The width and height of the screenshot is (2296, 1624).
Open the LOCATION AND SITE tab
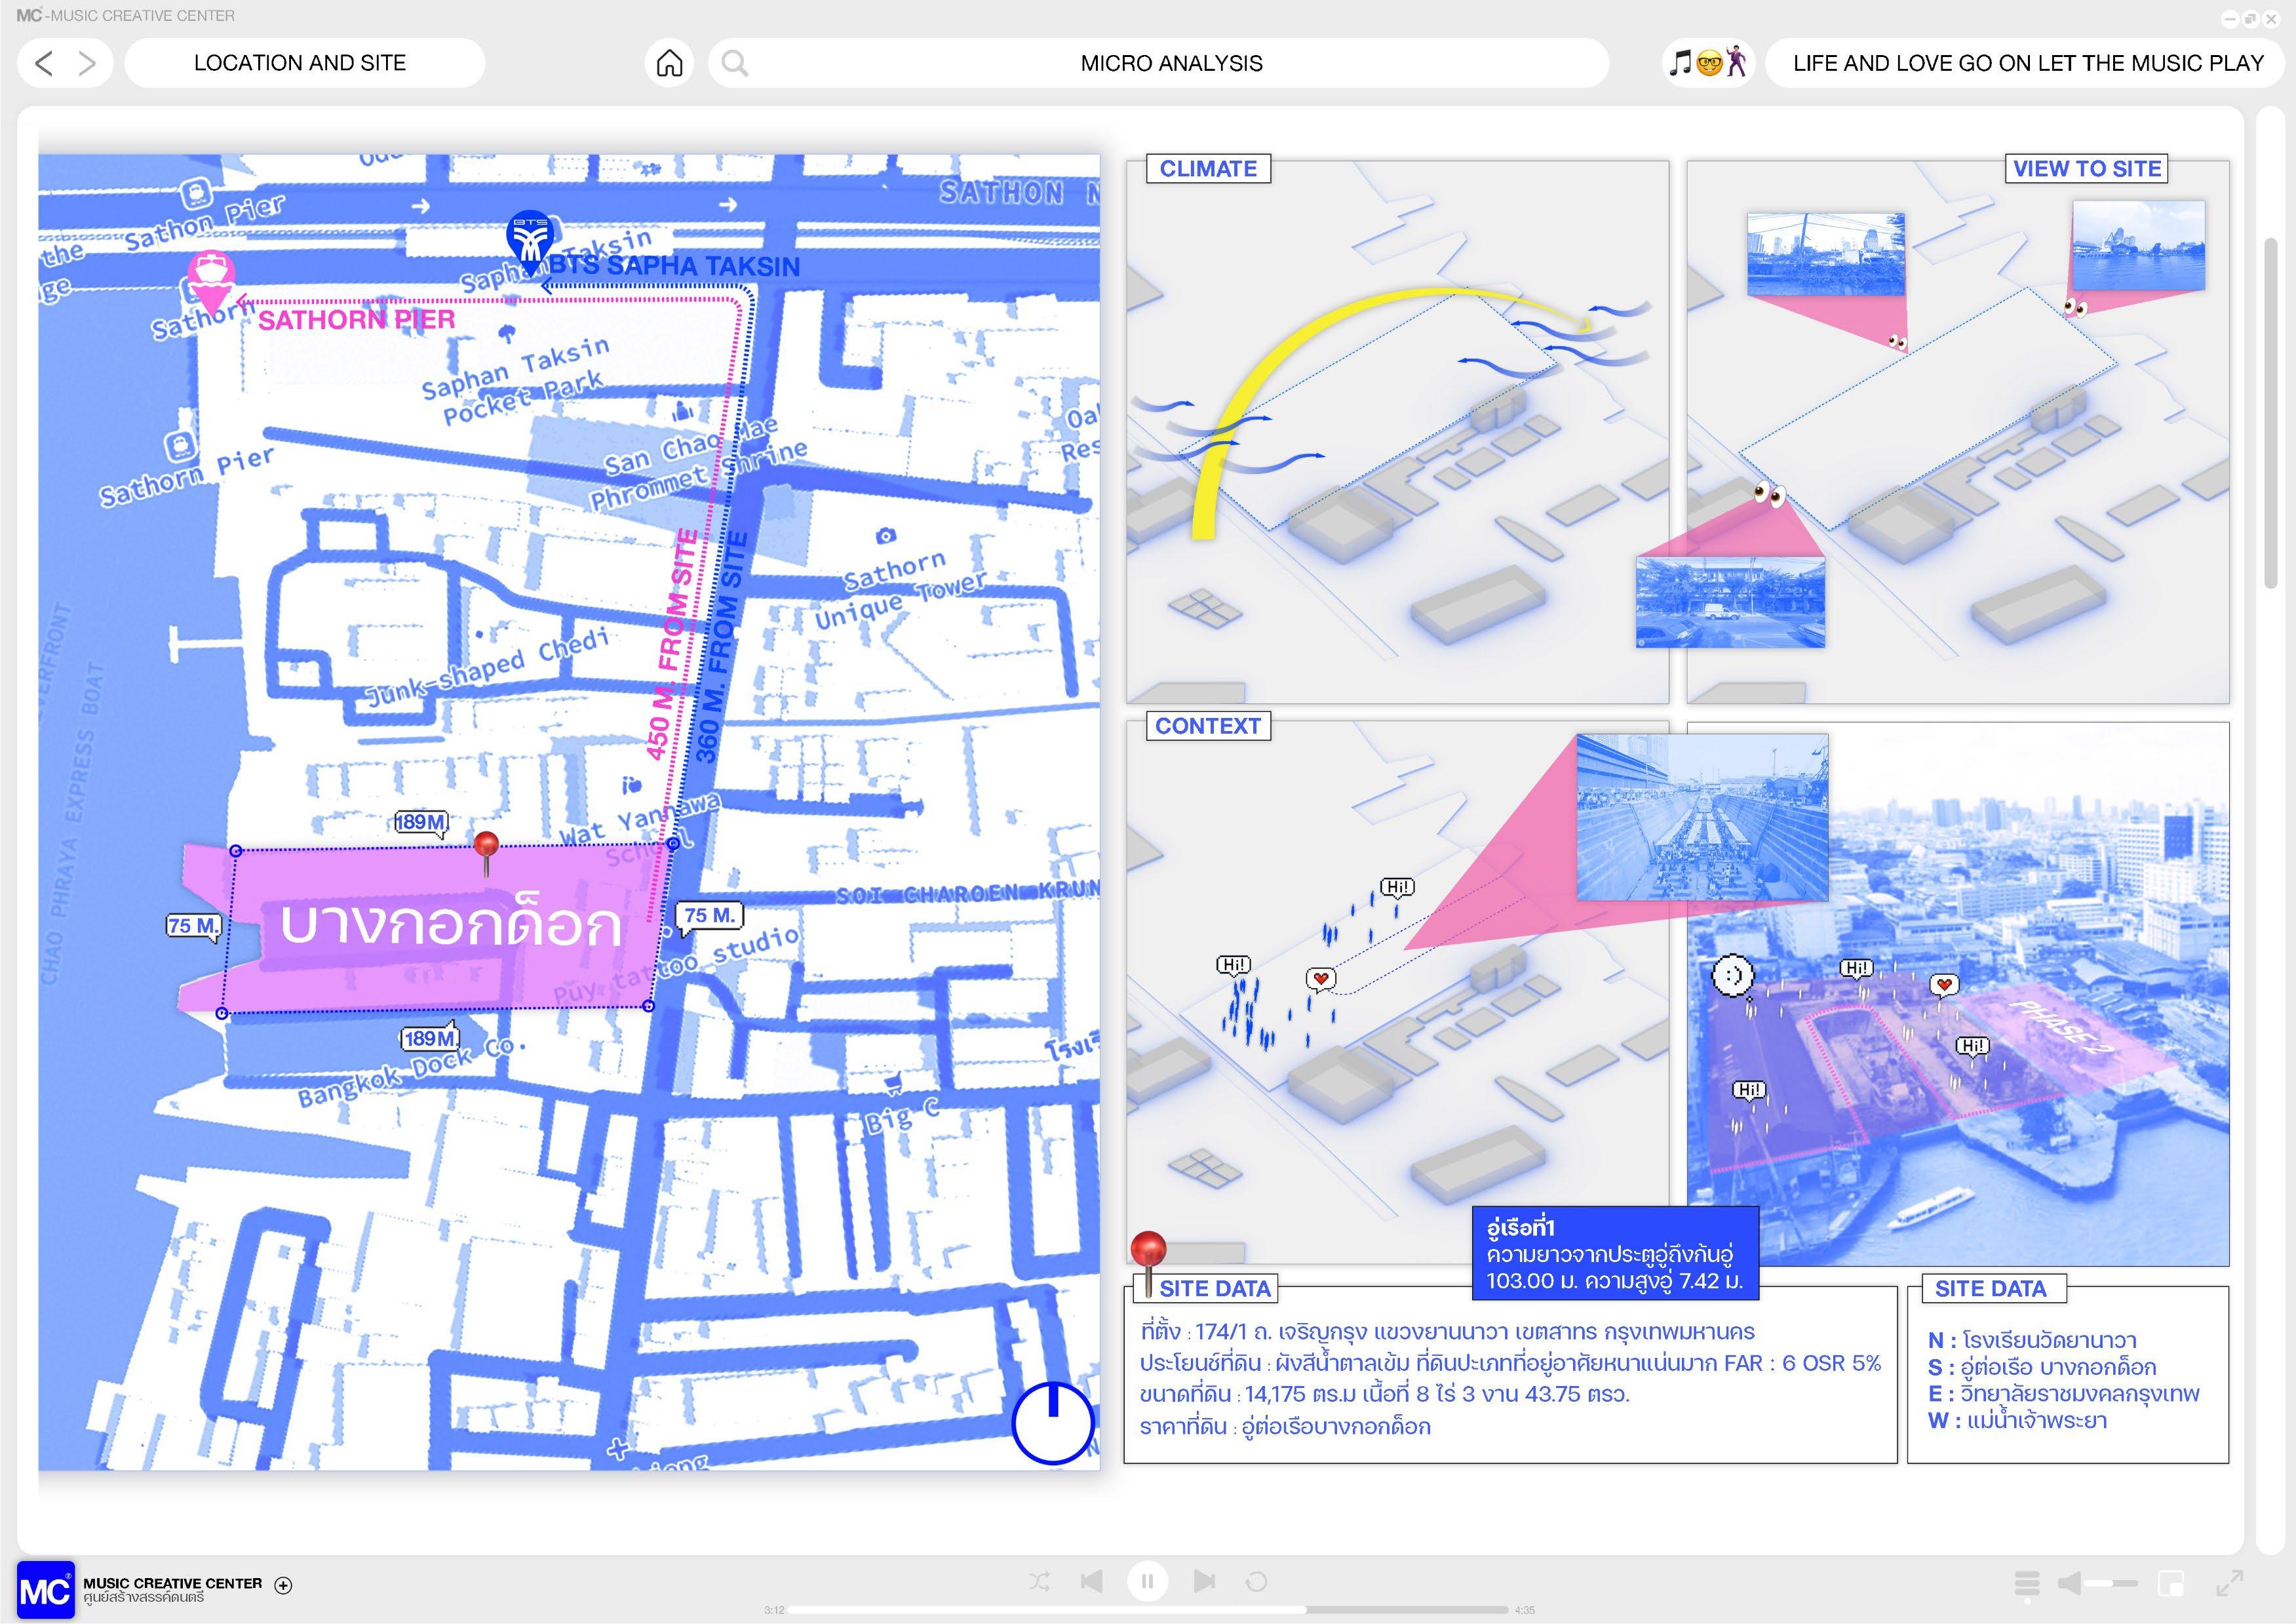tap(300, 63)
